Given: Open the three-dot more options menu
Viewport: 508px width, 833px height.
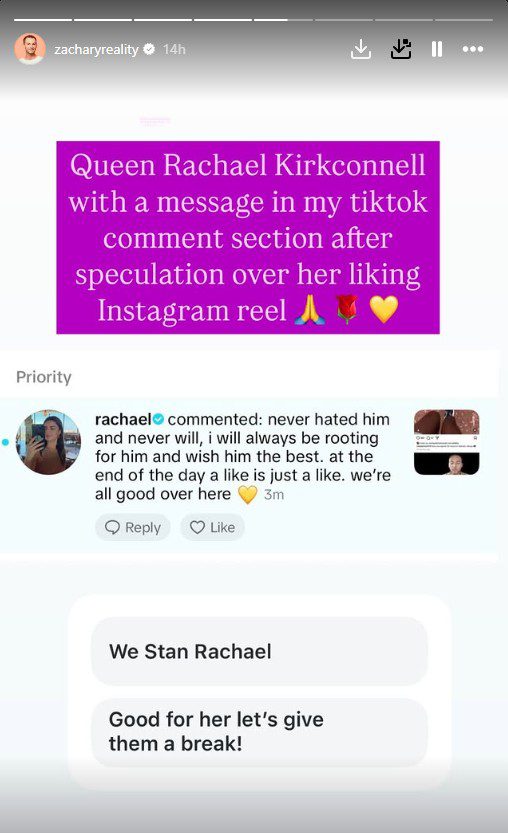Looking at the screenshot, I should click(472, 49).
